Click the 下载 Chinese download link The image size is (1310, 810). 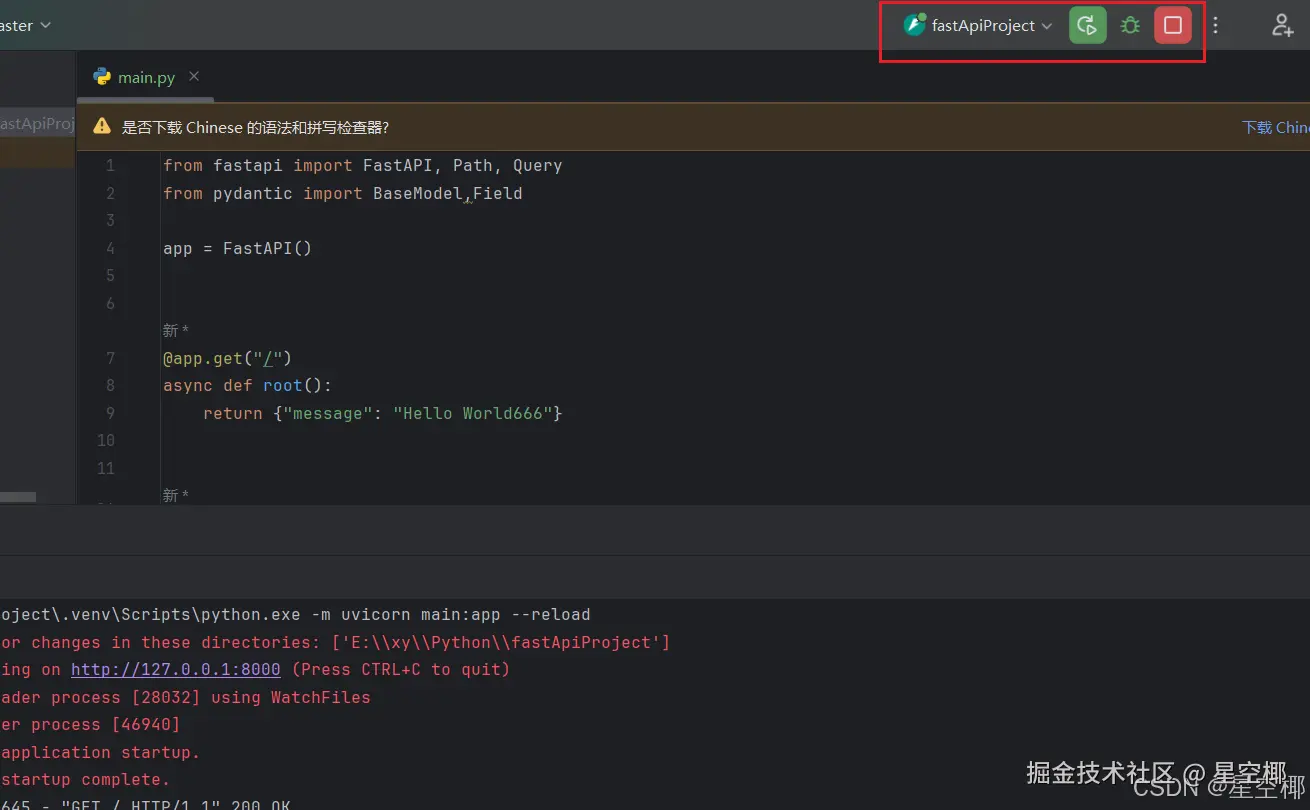pos(1275,127)
